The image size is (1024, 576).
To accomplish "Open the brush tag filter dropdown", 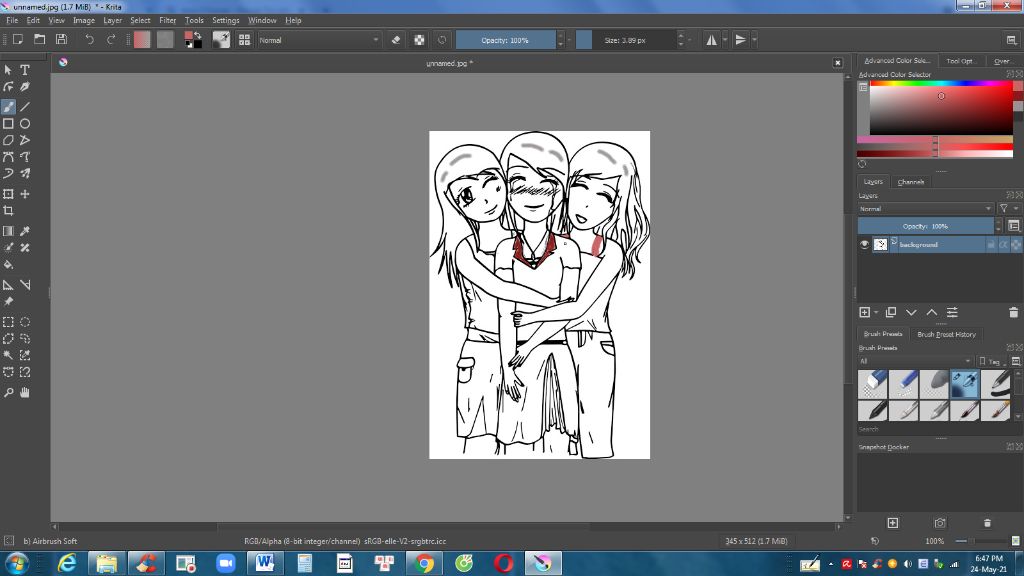I will coord(915,361).
